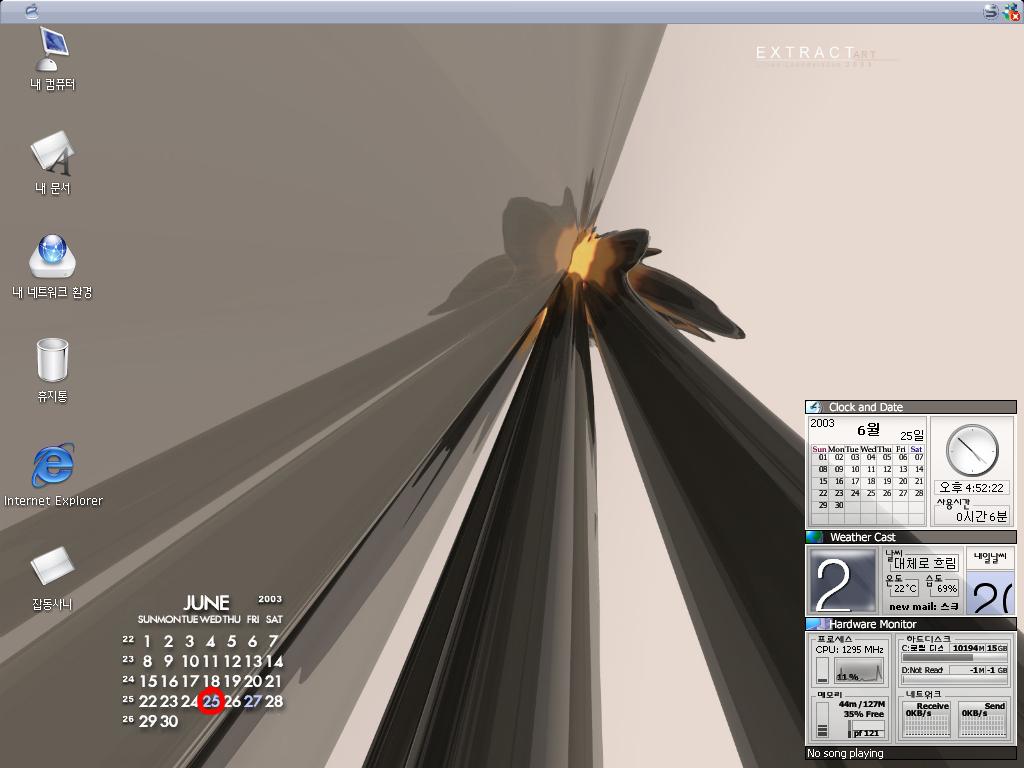Click the network tray icon with red X
The height and width of the screenshot is (768, 1024).
tap(1010, 12)
